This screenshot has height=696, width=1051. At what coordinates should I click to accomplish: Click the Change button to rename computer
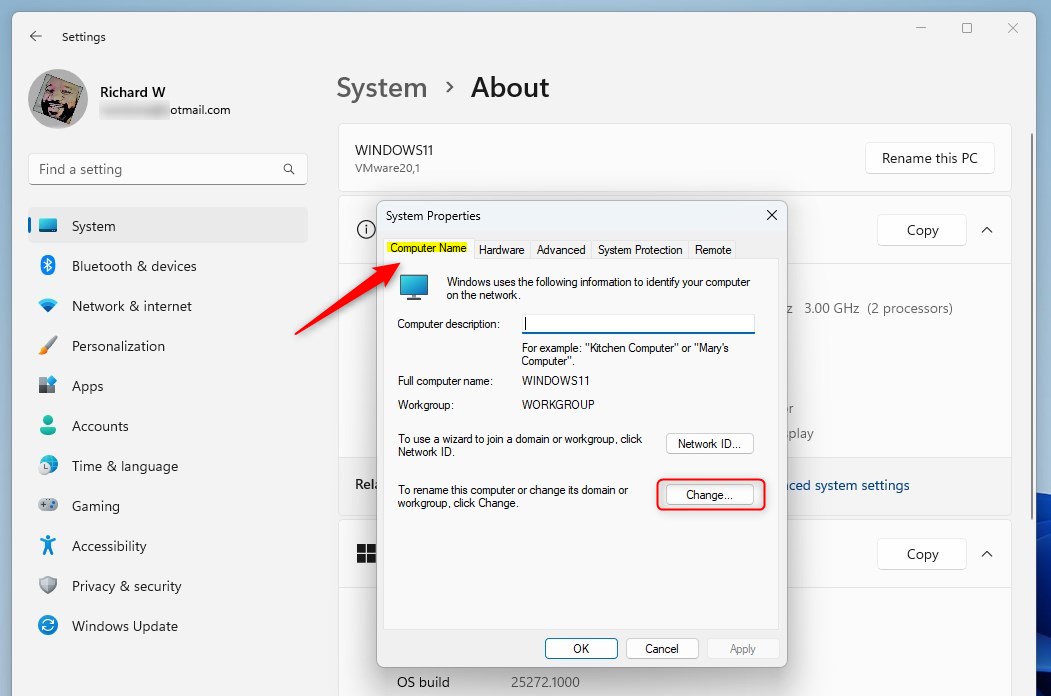click(710, 494)
